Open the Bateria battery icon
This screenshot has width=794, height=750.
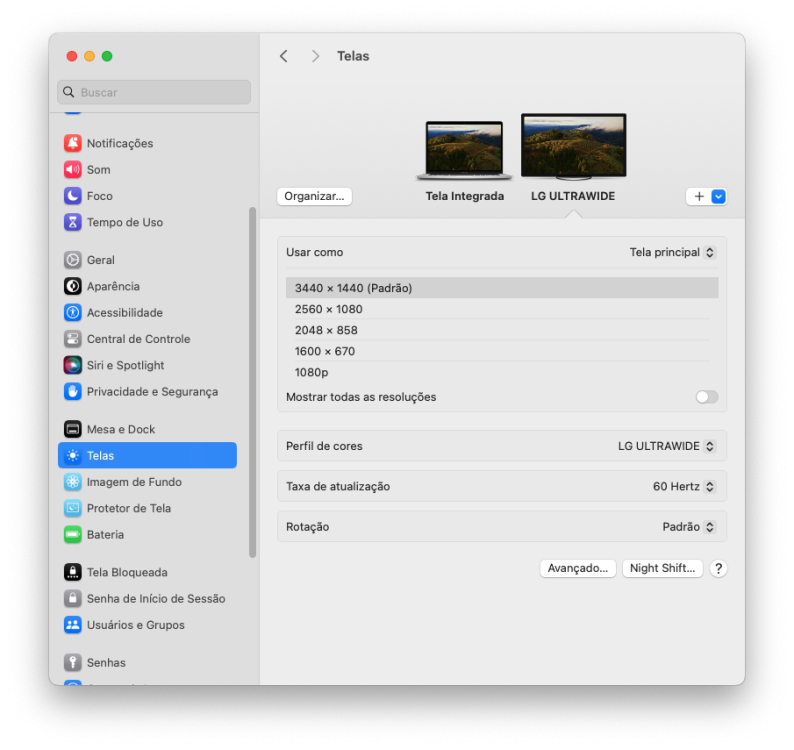72,534
